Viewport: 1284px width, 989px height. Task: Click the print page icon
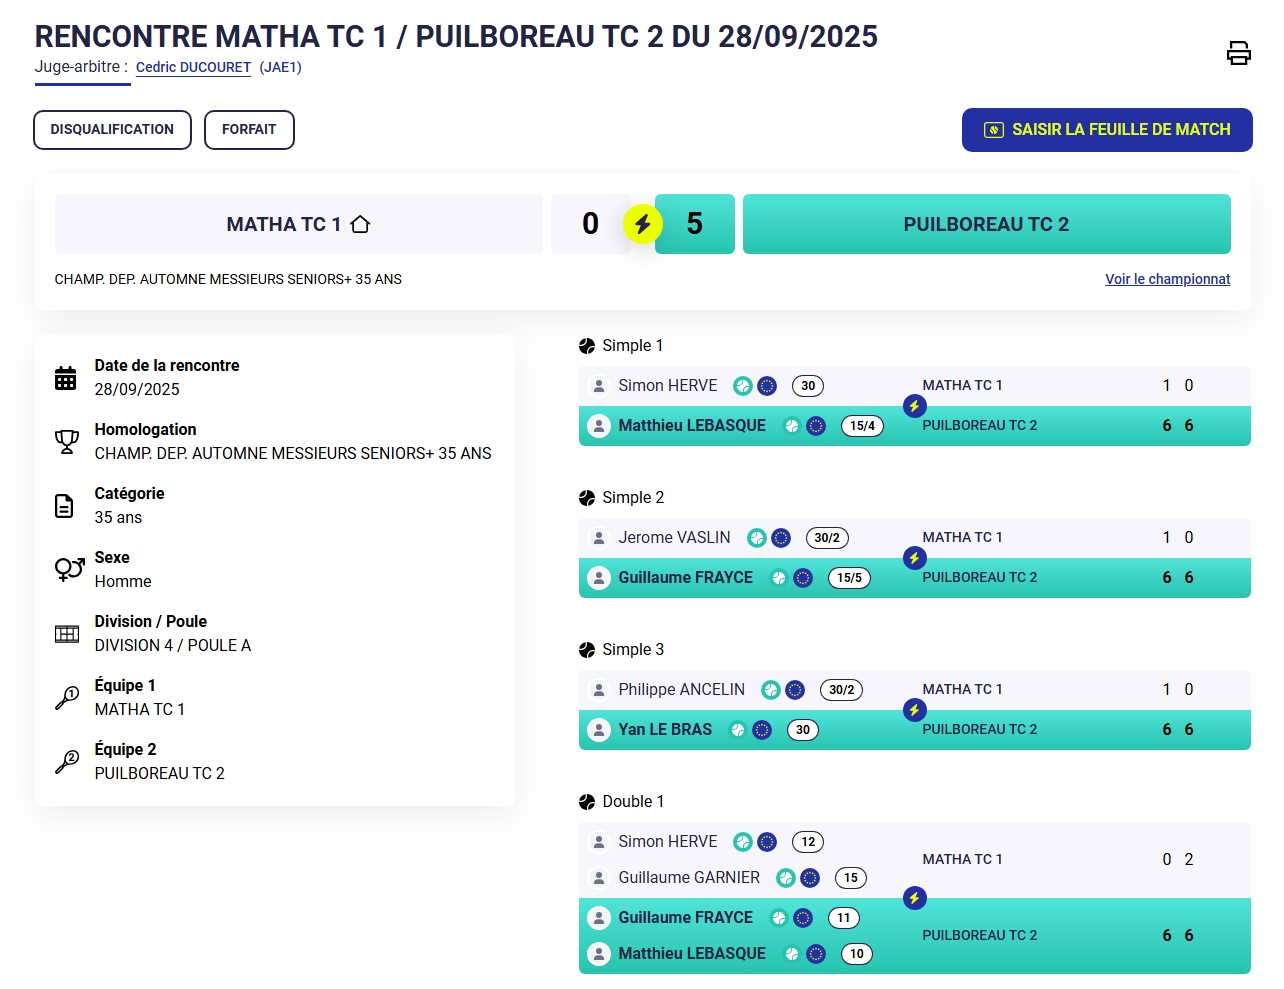[x=1238, y=53]
